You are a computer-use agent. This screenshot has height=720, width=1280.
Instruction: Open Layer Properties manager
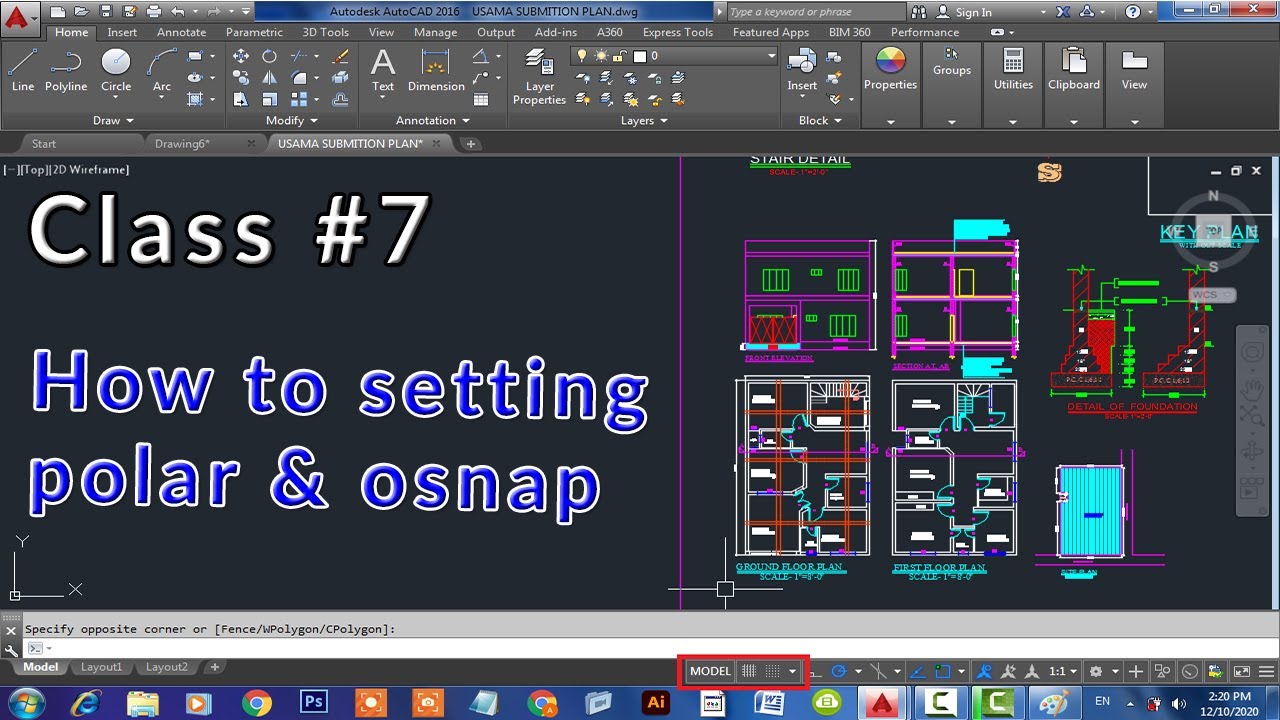(x=540, y=78)
